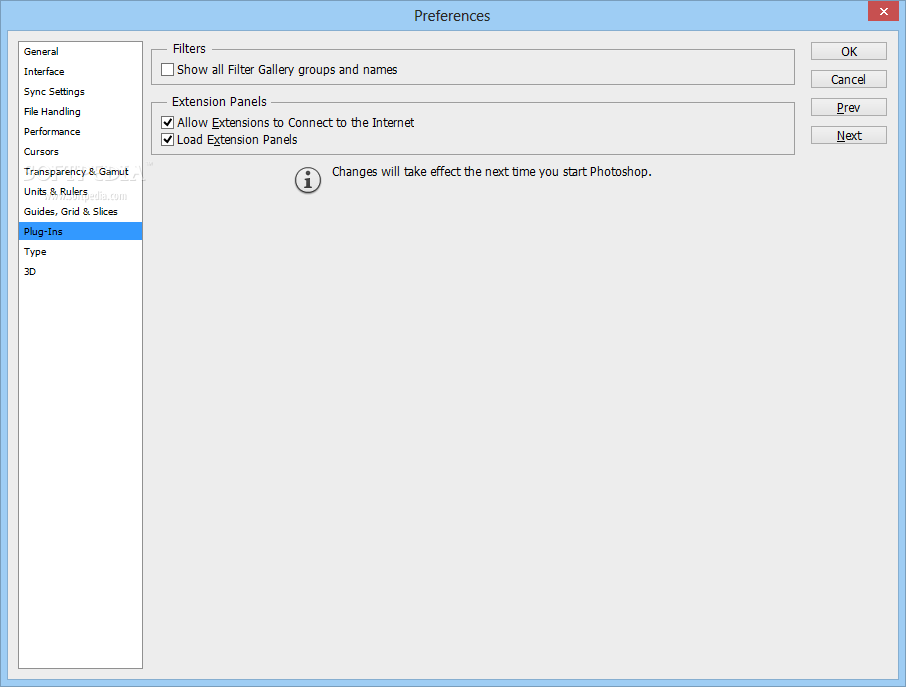906x687 pixels.
Task: Open File Handling preferences
Action: [80, 112]
